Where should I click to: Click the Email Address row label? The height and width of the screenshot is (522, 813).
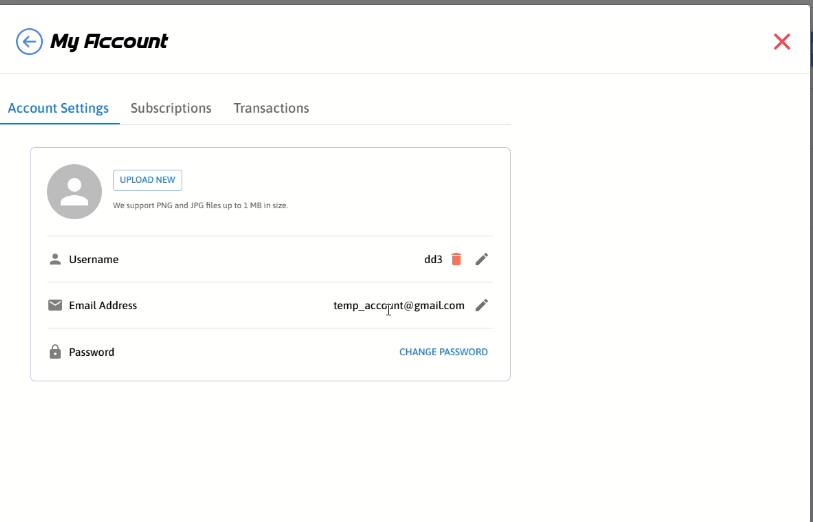pyautogui.click(x=103, y=305)
